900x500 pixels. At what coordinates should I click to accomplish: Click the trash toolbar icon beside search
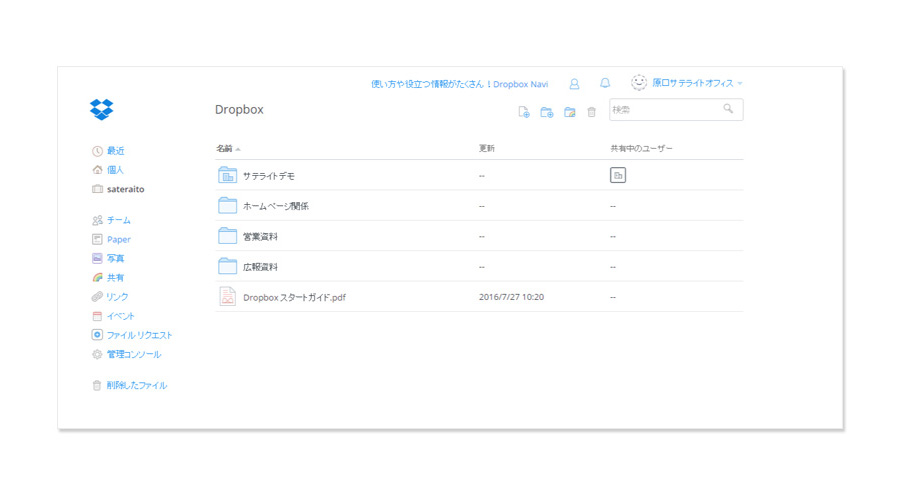pyautogui.click(x=591, y=113)
